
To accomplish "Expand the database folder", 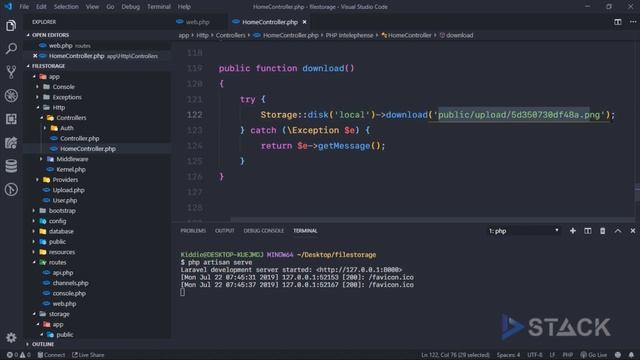I will (61, 231).
